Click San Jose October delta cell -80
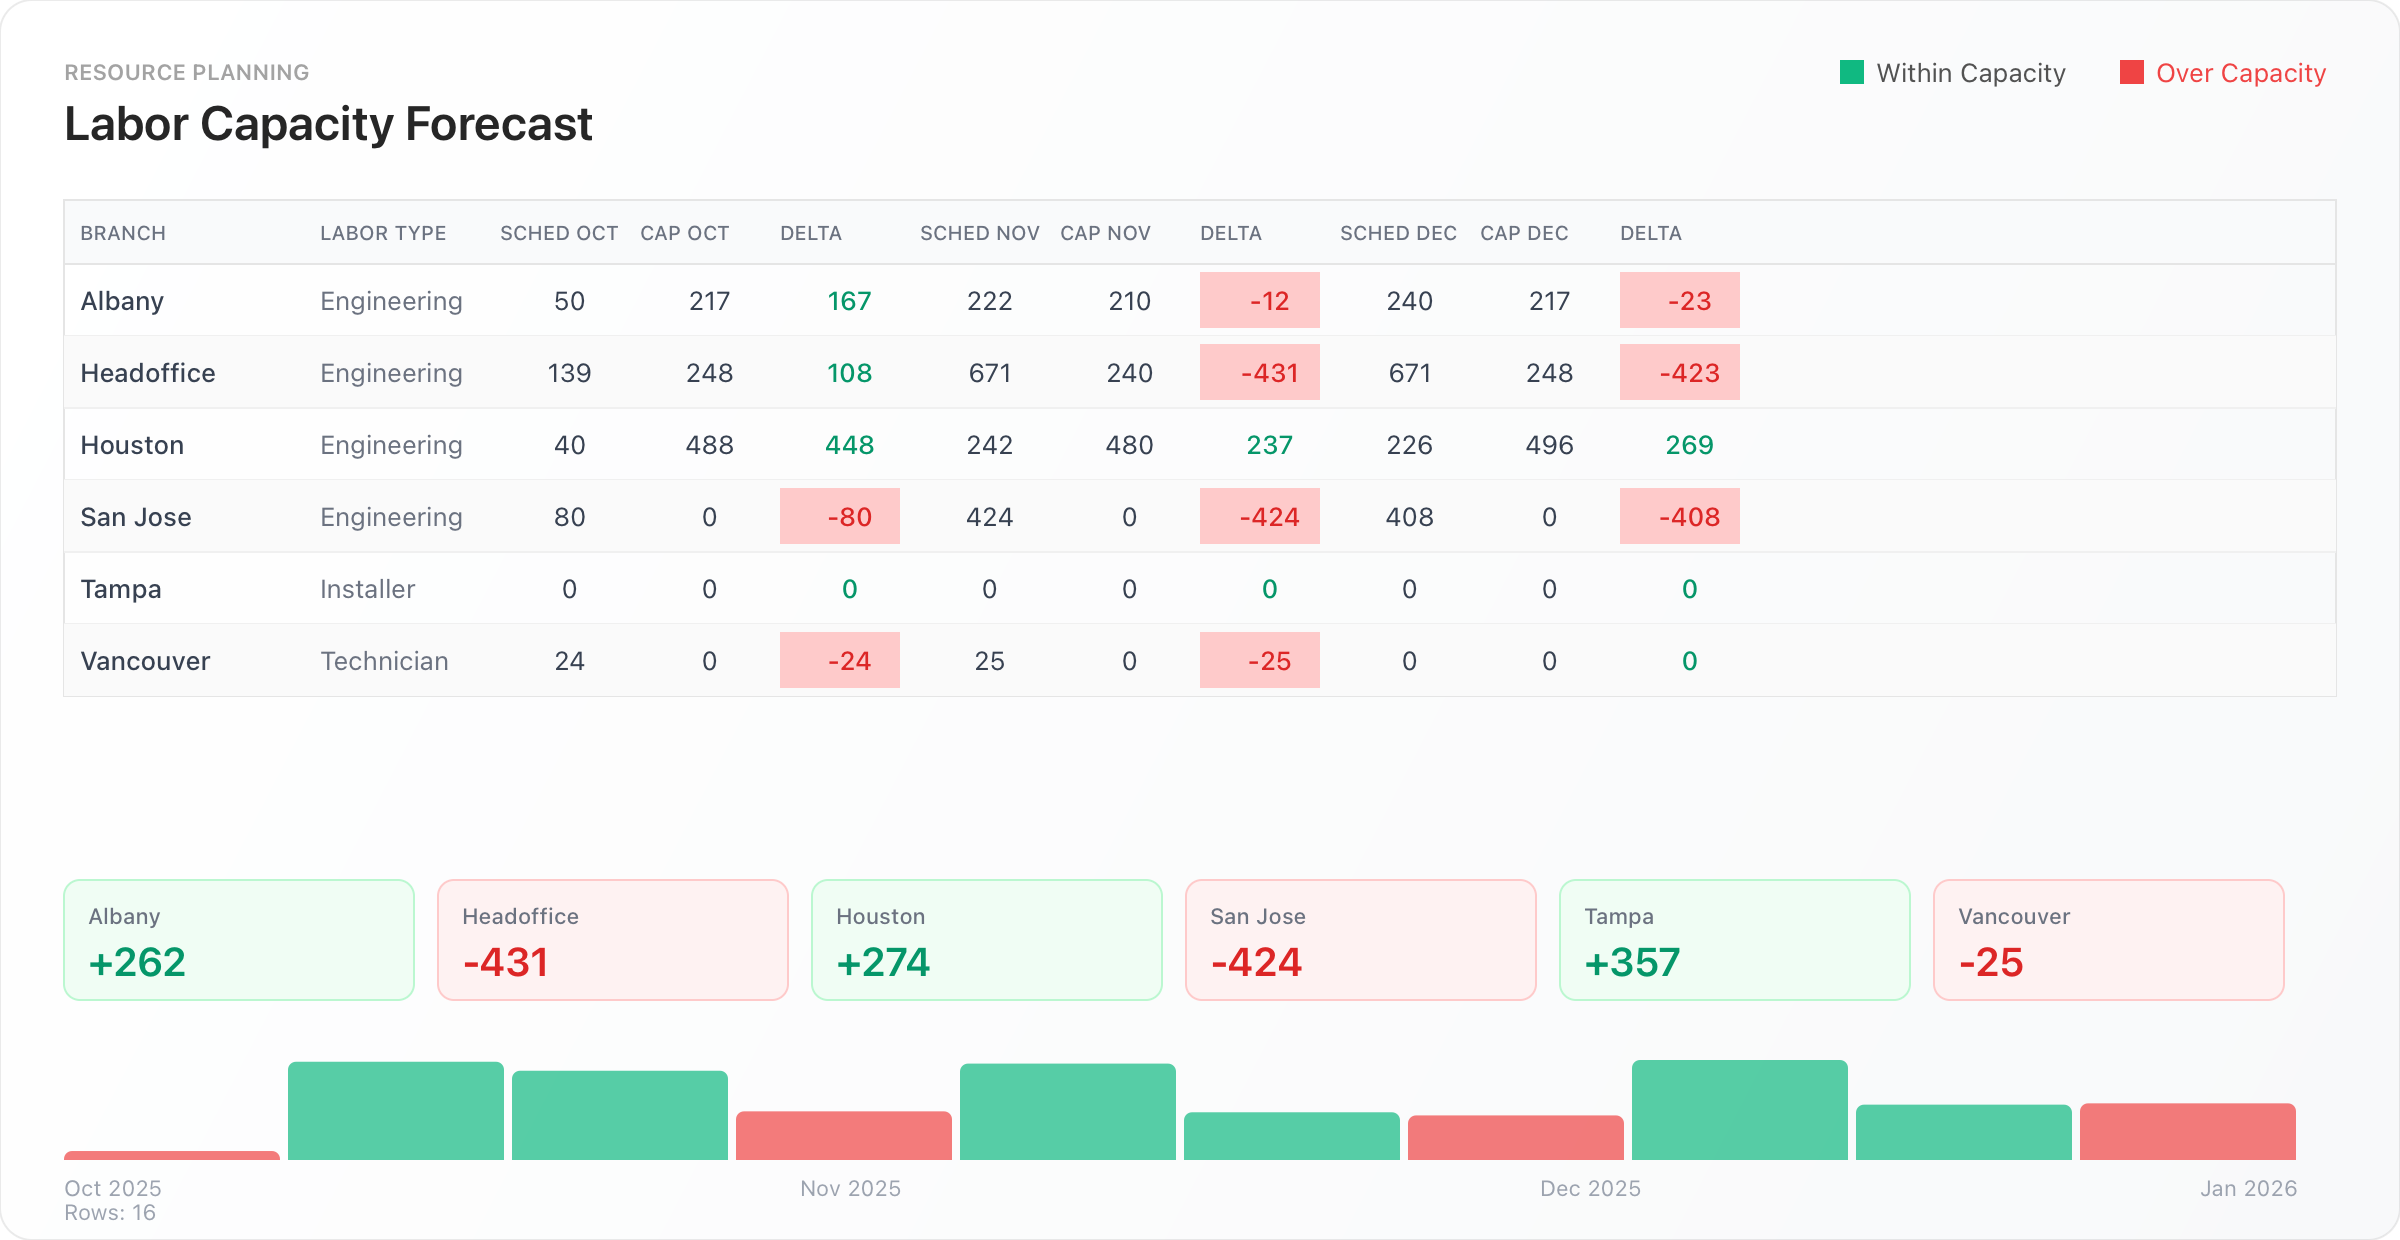 point(840,516)
